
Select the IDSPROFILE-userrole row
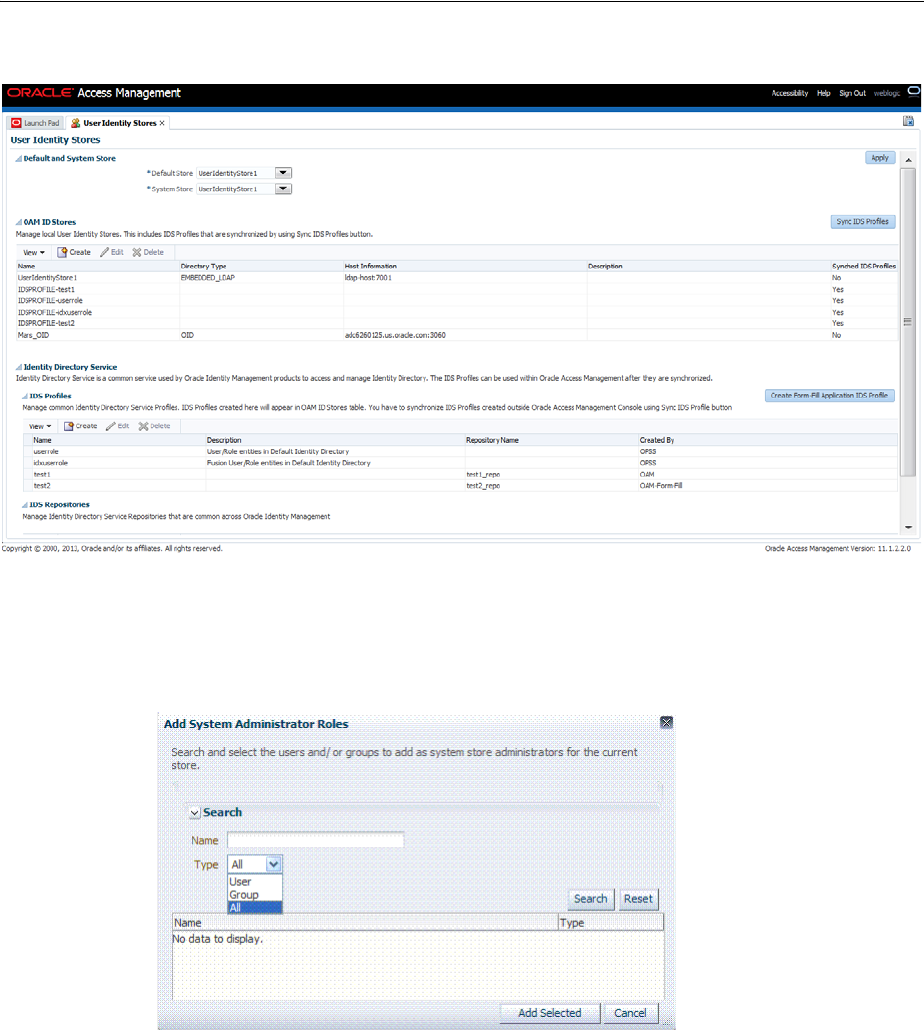[456, 301]
